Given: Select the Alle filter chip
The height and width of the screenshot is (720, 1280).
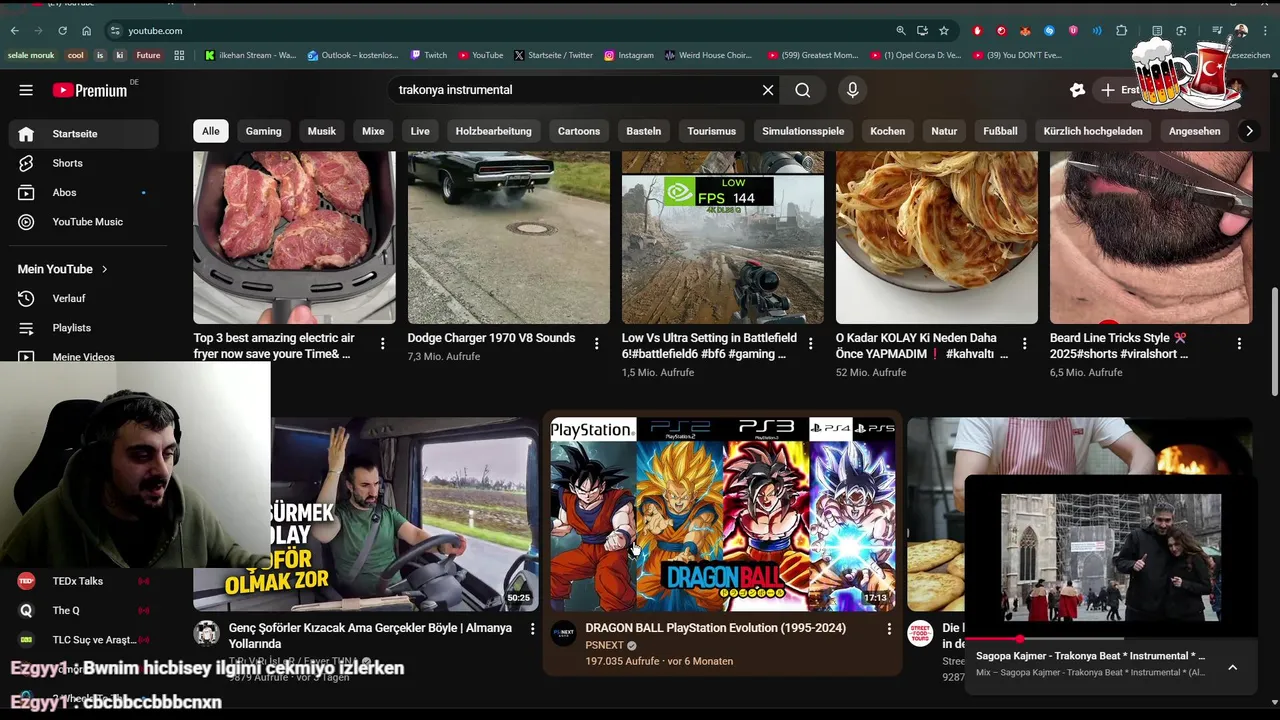Looking at the screenshot, I should coord(210,131).
